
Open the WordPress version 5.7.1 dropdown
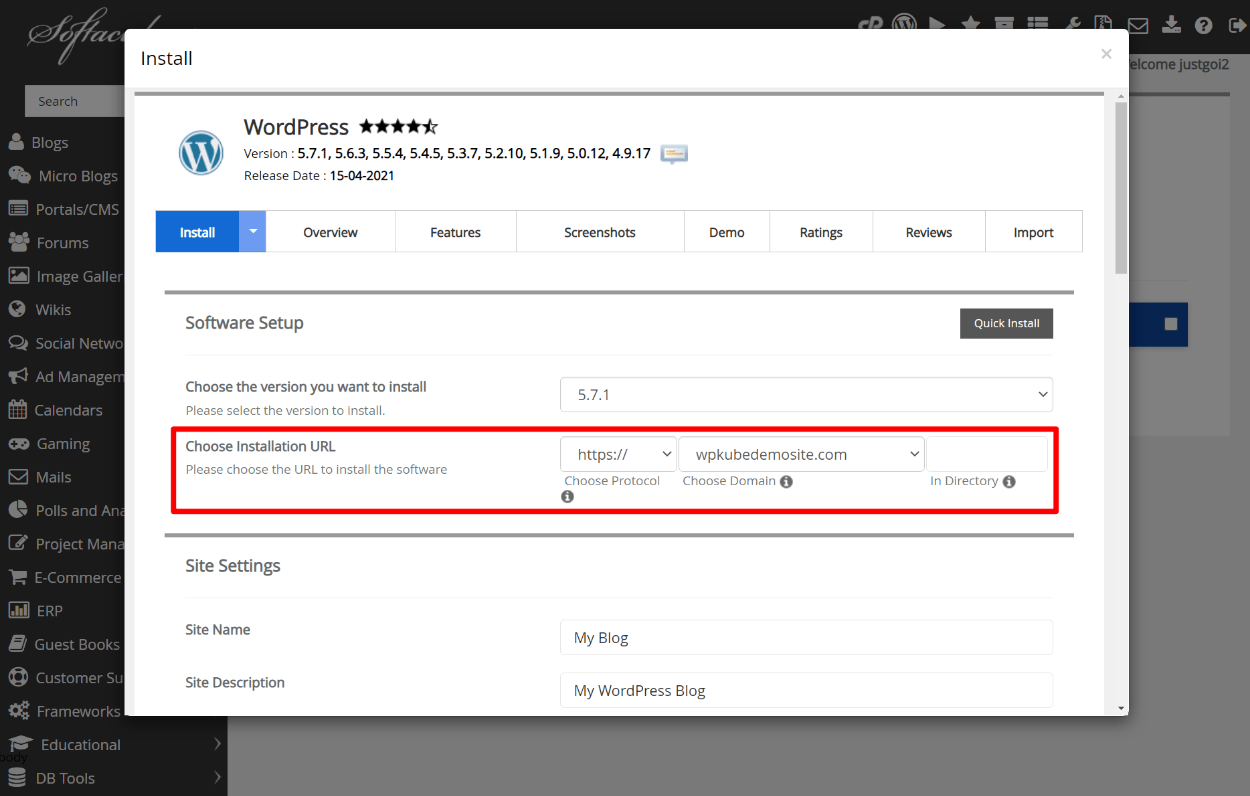806,394
